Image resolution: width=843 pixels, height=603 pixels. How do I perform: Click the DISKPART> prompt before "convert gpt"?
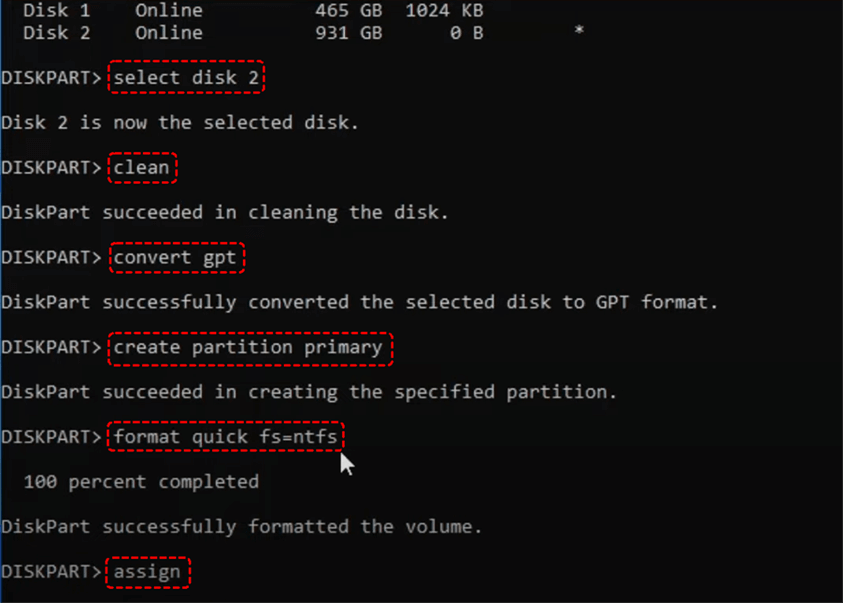[51, 257]
